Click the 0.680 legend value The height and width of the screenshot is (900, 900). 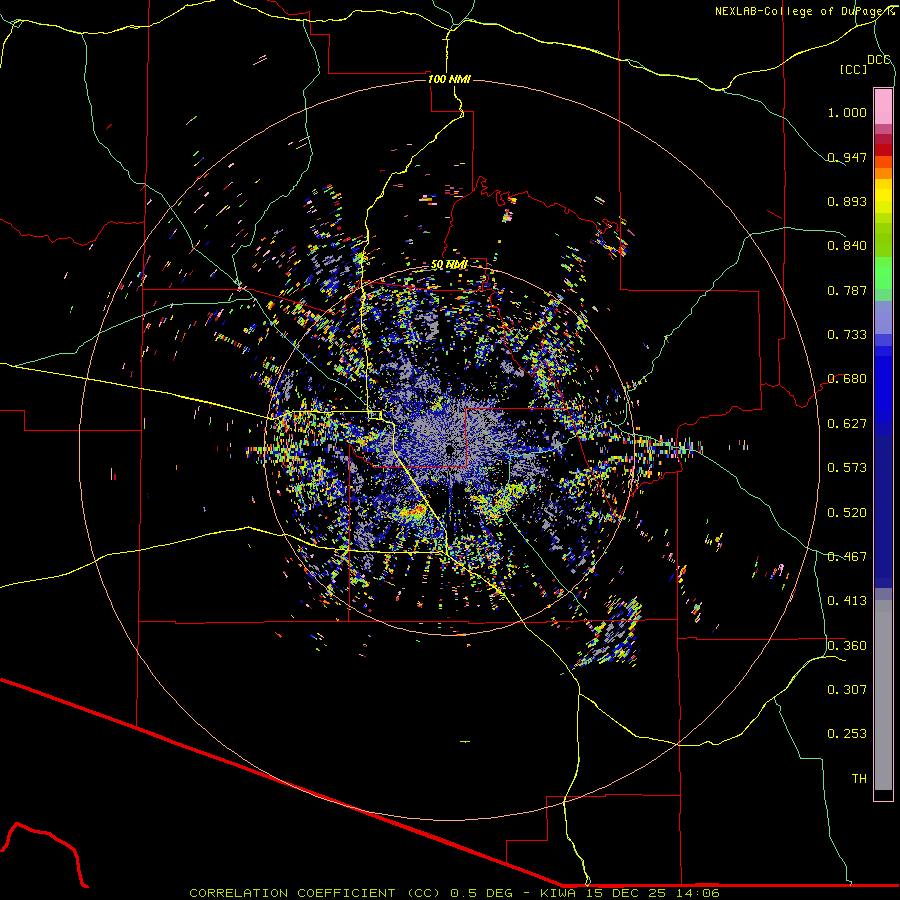(847, 379)
